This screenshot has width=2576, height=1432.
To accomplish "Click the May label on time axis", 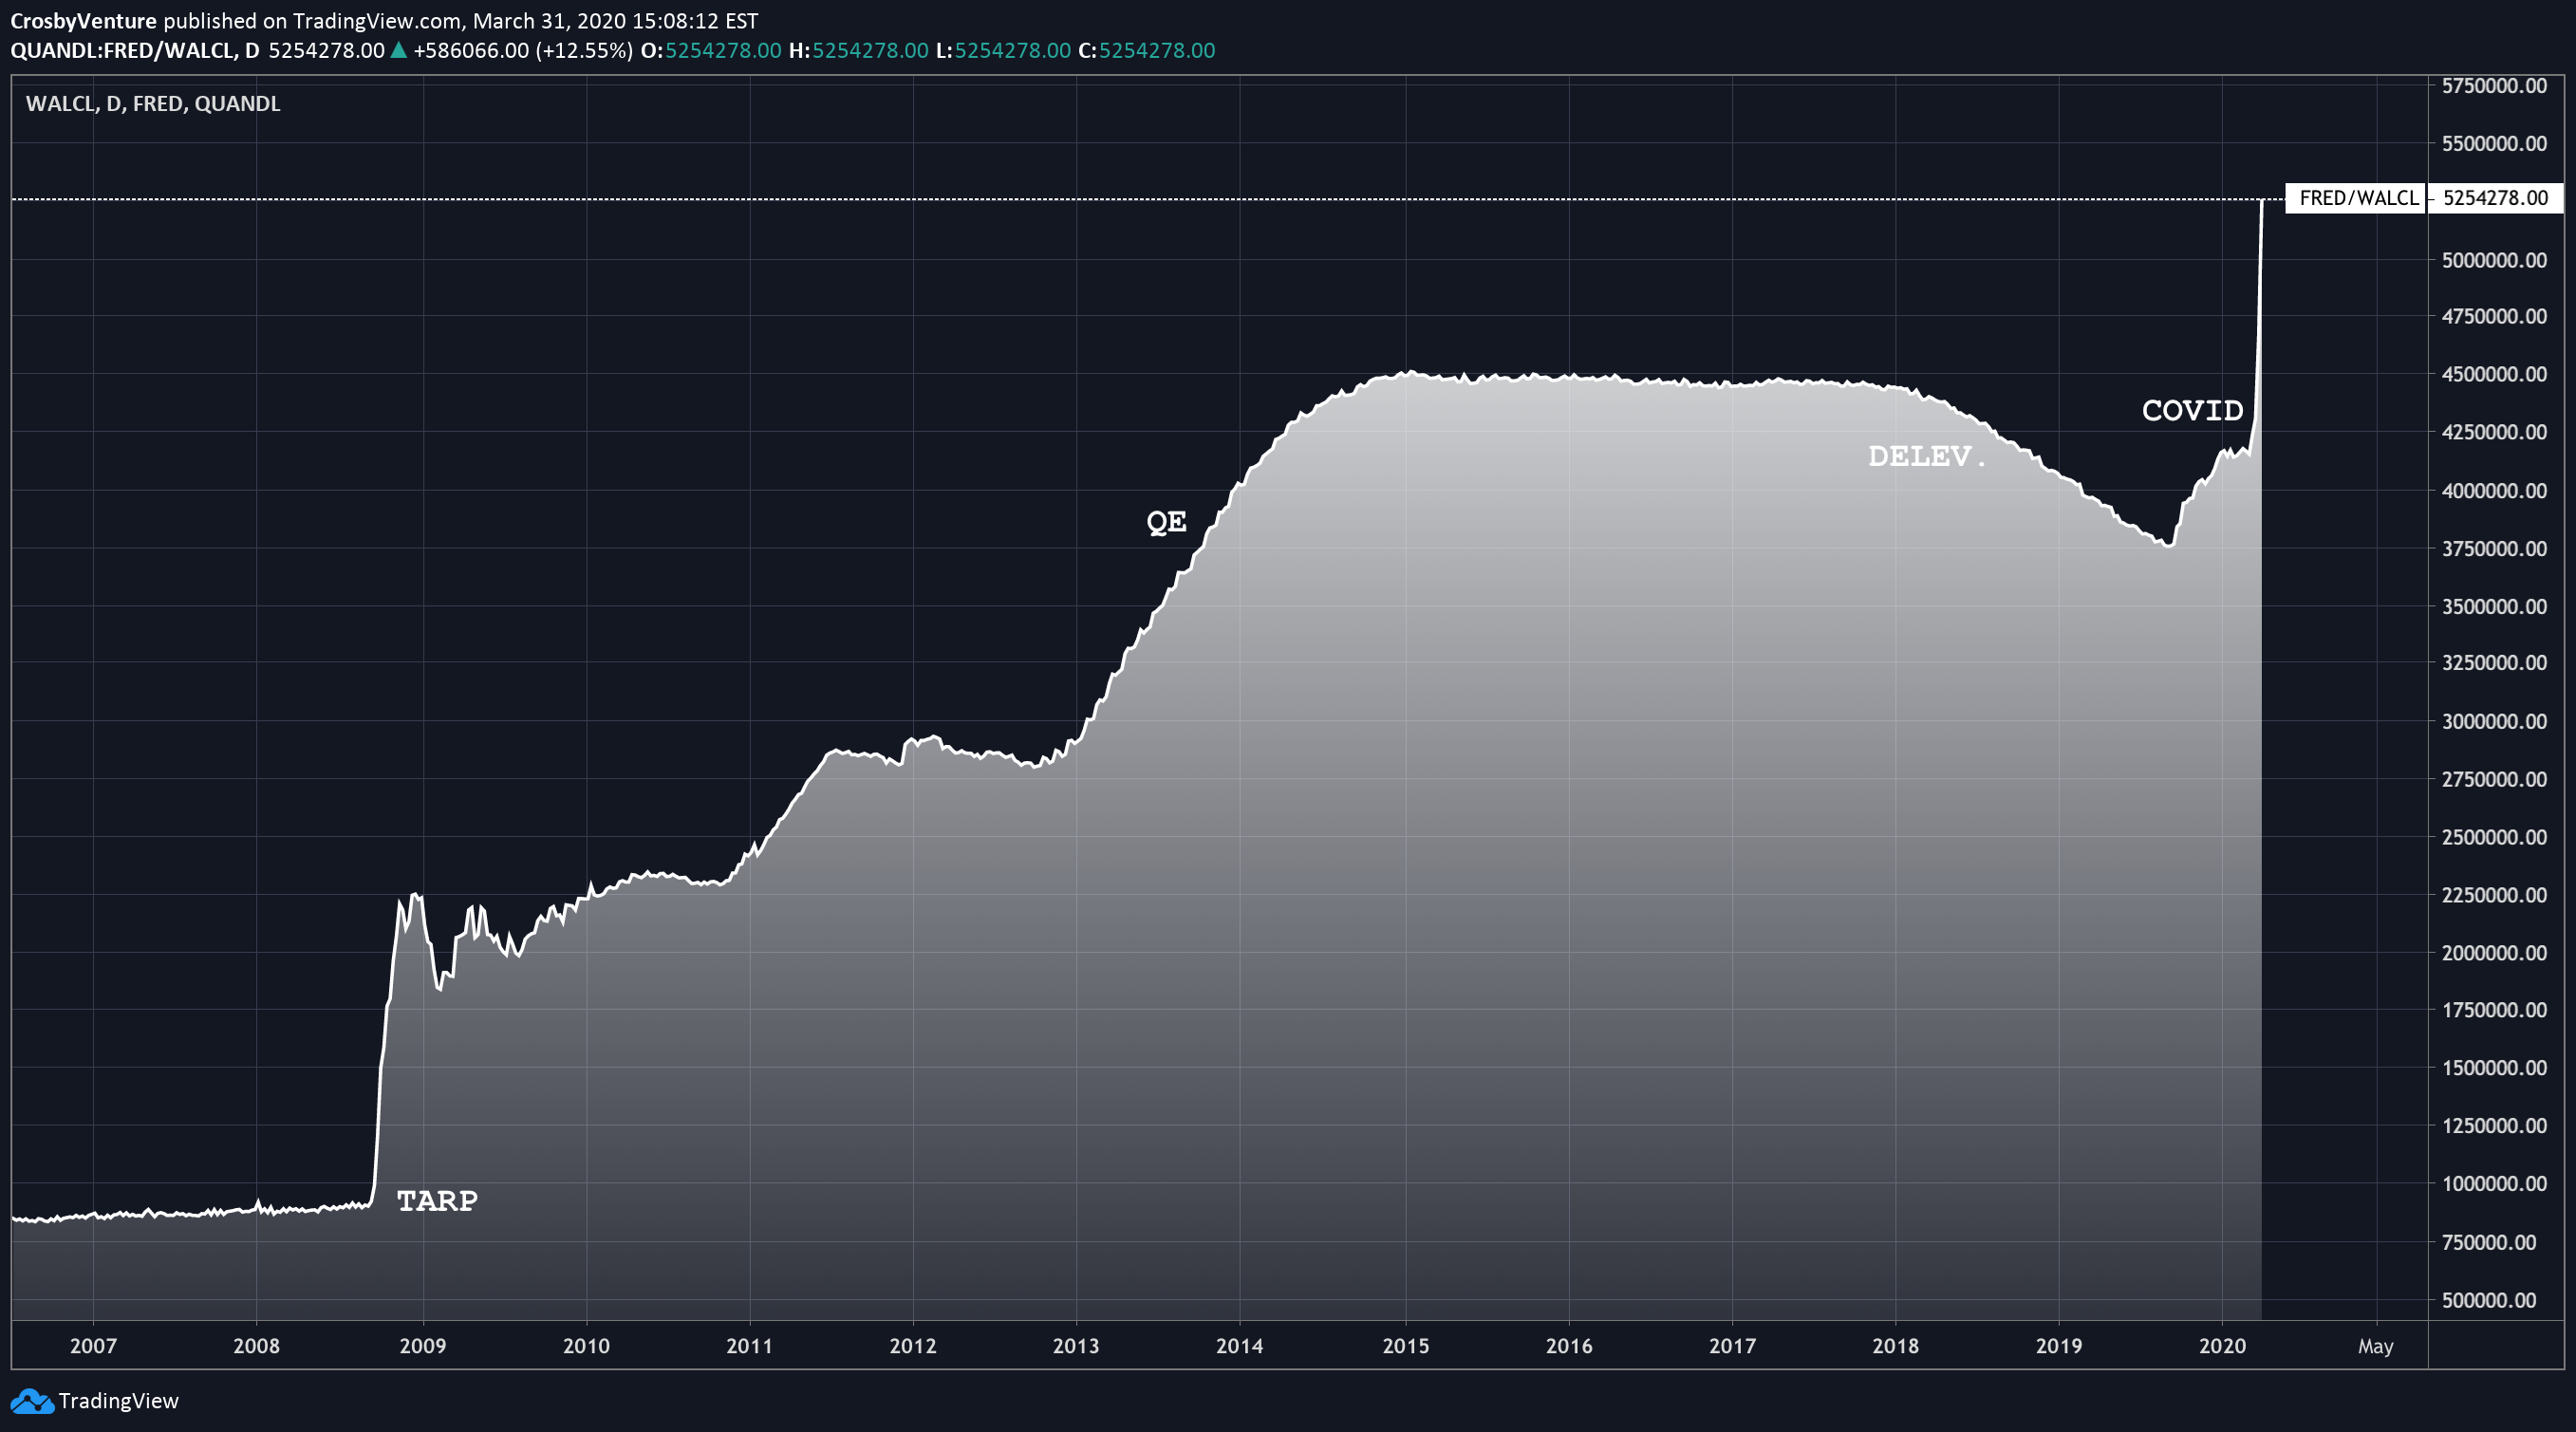I will (x=2375, y=1346).
